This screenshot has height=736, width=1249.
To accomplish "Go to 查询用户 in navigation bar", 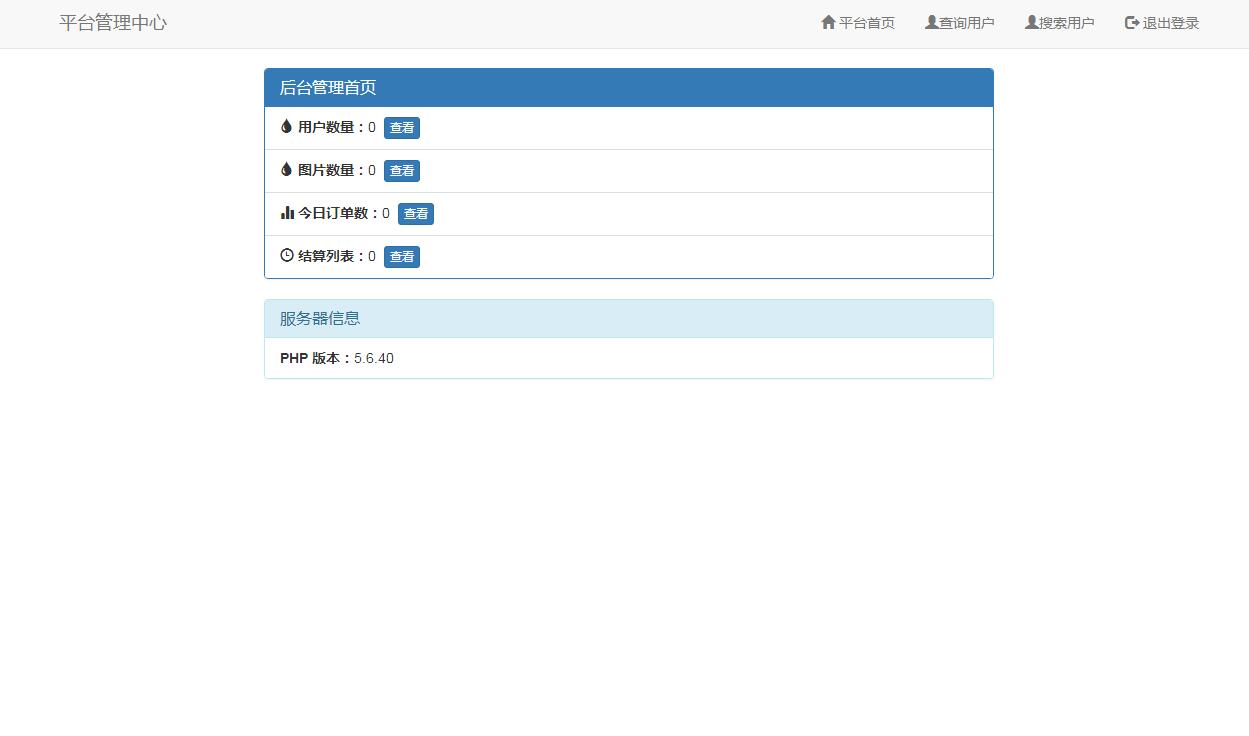I will [966, 23].
